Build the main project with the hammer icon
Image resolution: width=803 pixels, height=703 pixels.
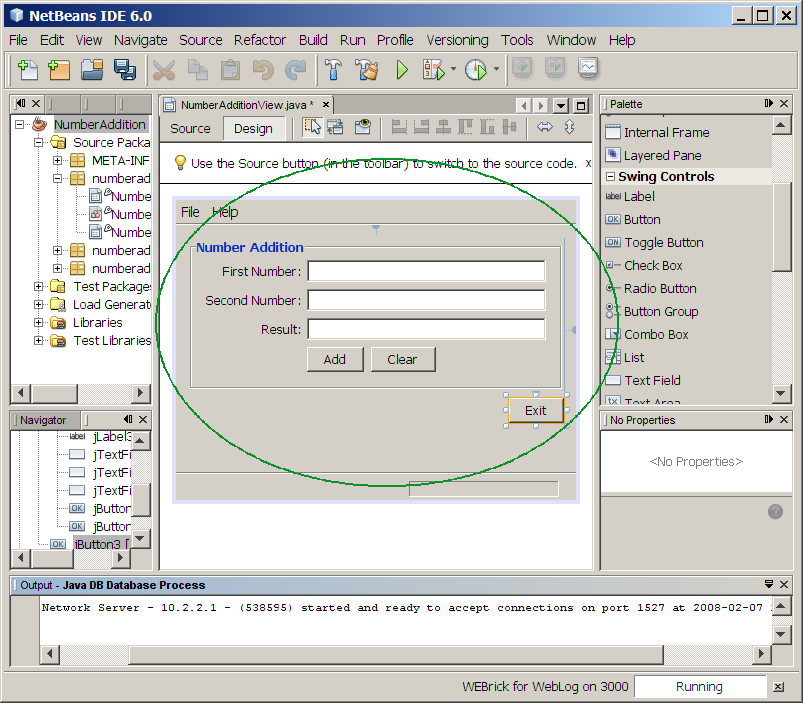(334, 70)
